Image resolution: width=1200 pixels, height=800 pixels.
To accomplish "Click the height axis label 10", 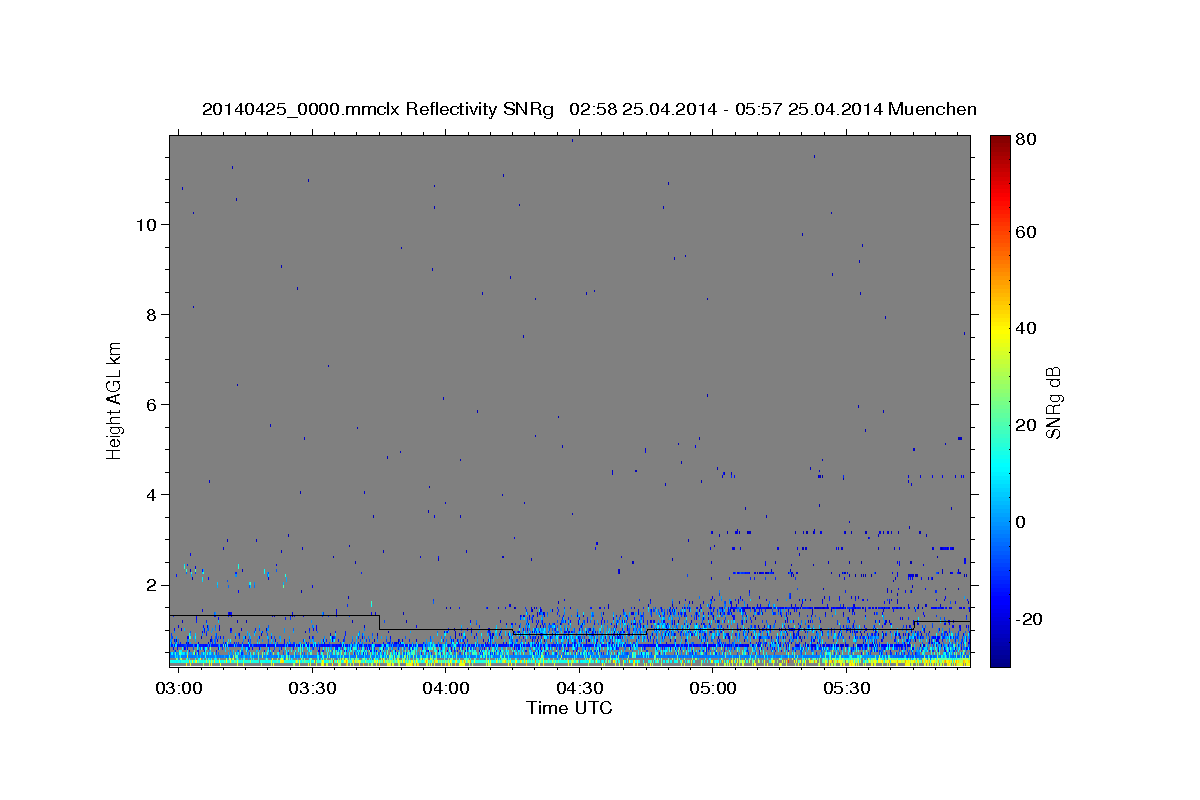I will click(x=148, y=224).
